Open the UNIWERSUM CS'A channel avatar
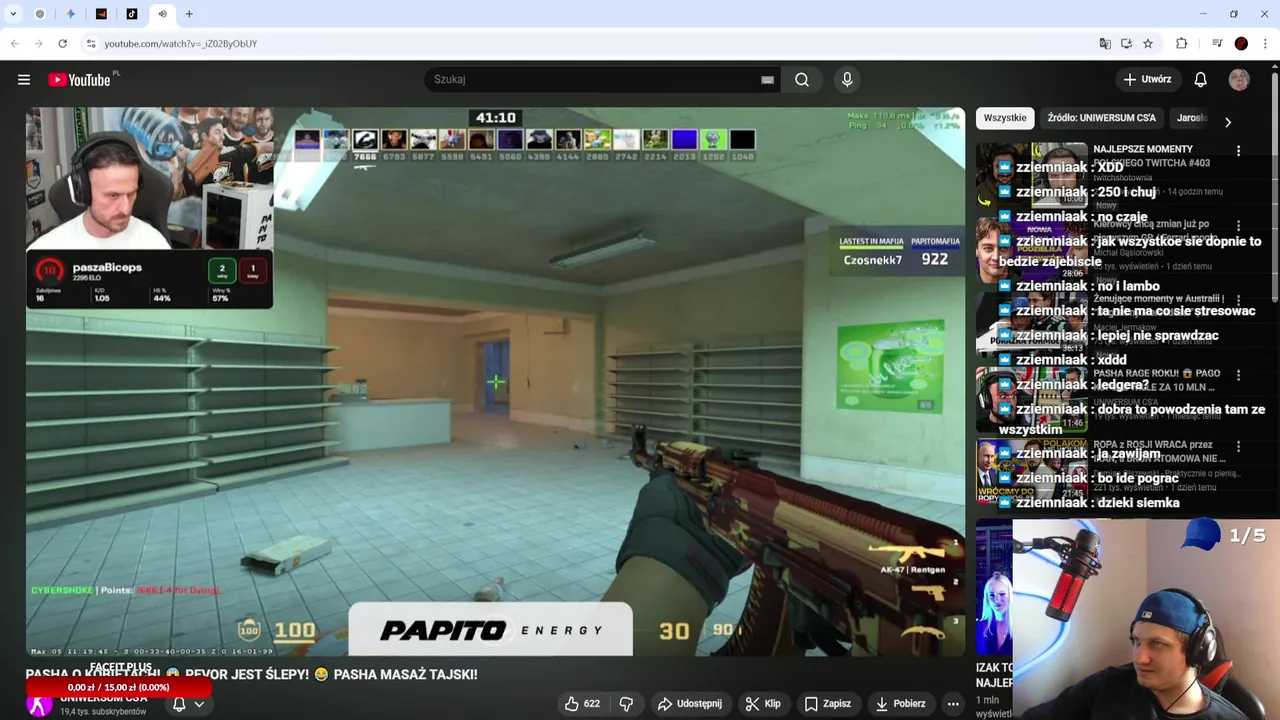Image resolution: width=1280 pixels, height=720 pixels. 39,706
